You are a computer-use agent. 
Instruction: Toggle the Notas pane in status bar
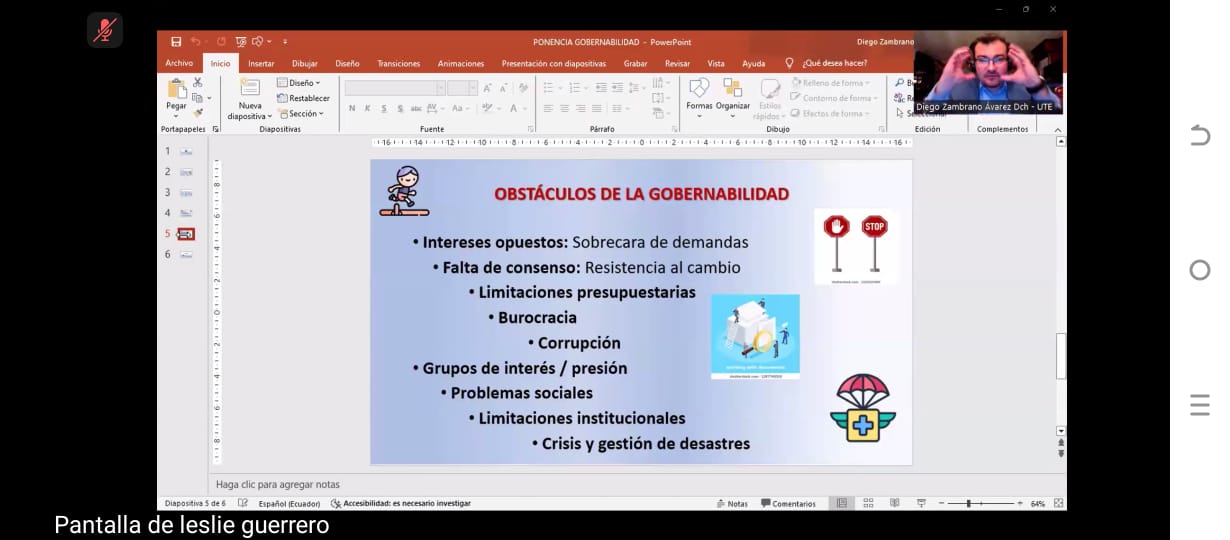click(x=731, y=503)
